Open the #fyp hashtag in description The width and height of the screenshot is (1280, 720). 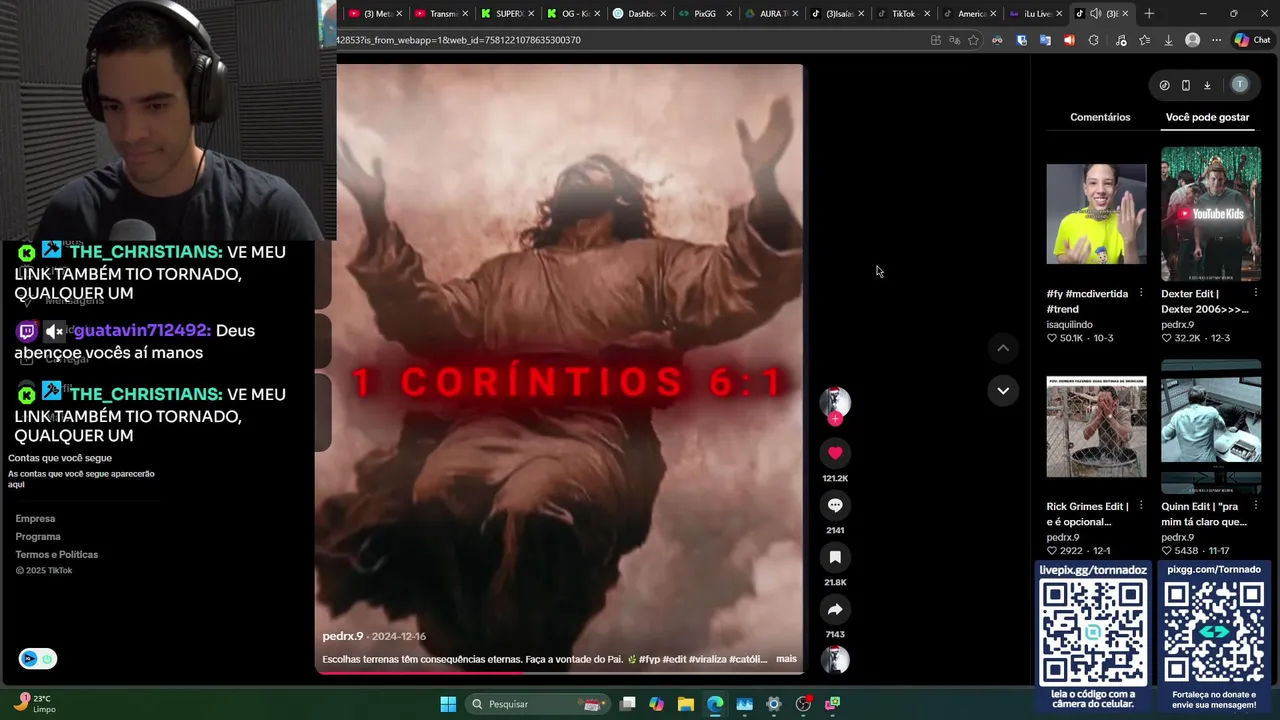tap(649, 659)
